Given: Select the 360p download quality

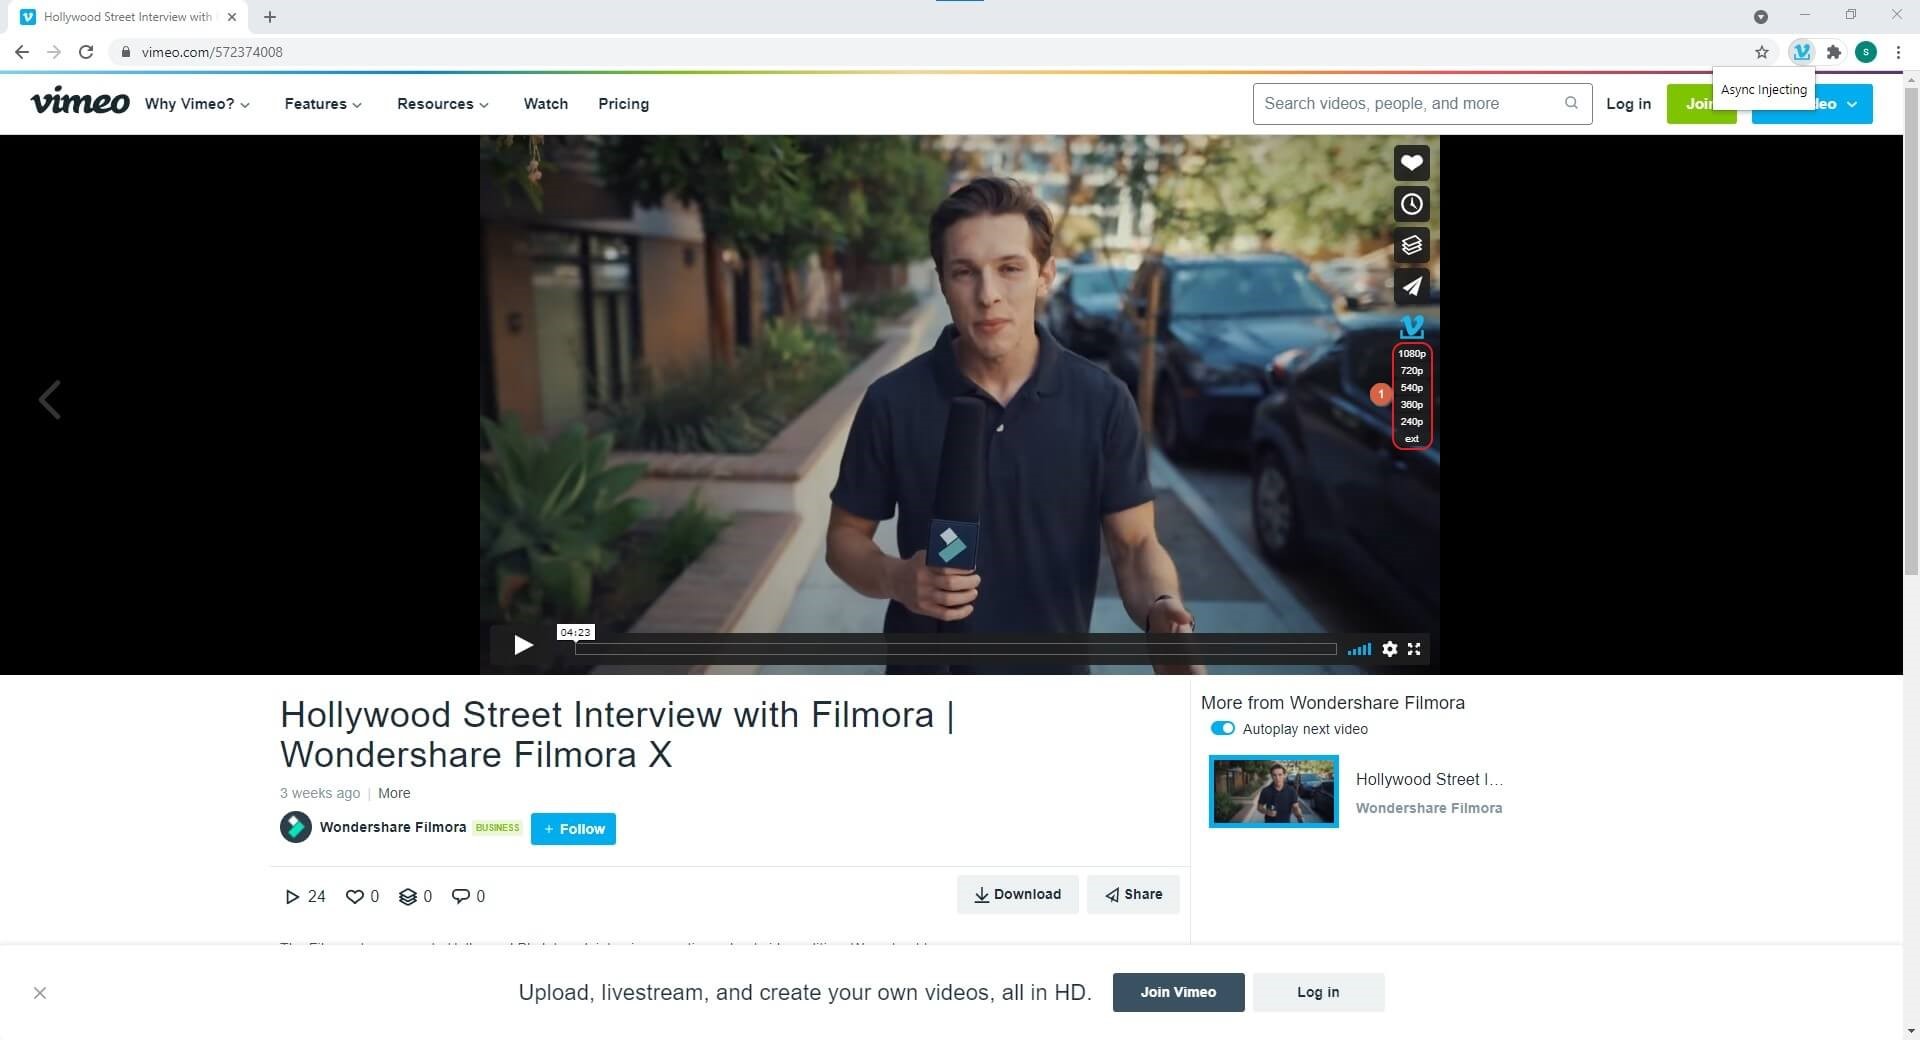Looking at the screenshot, I should click(1411, 405).
